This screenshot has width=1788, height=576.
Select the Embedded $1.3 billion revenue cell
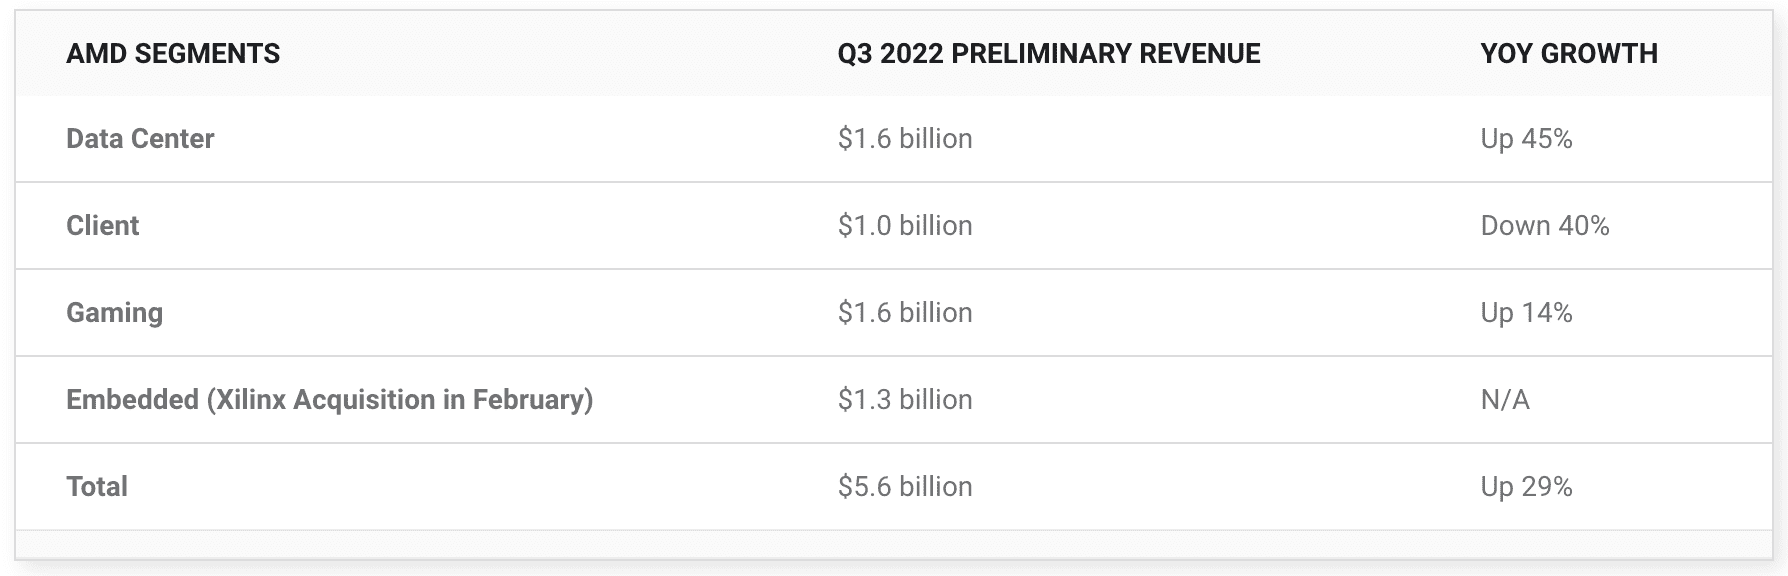click(x=905, y=399)
